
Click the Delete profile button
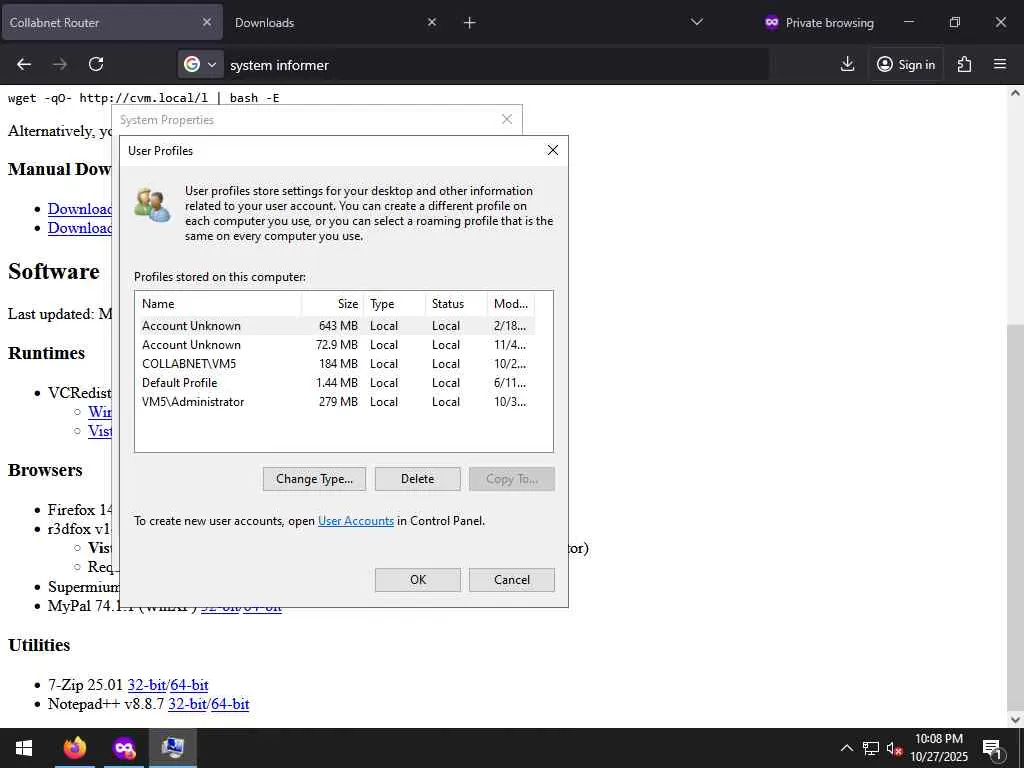[417, 479]
